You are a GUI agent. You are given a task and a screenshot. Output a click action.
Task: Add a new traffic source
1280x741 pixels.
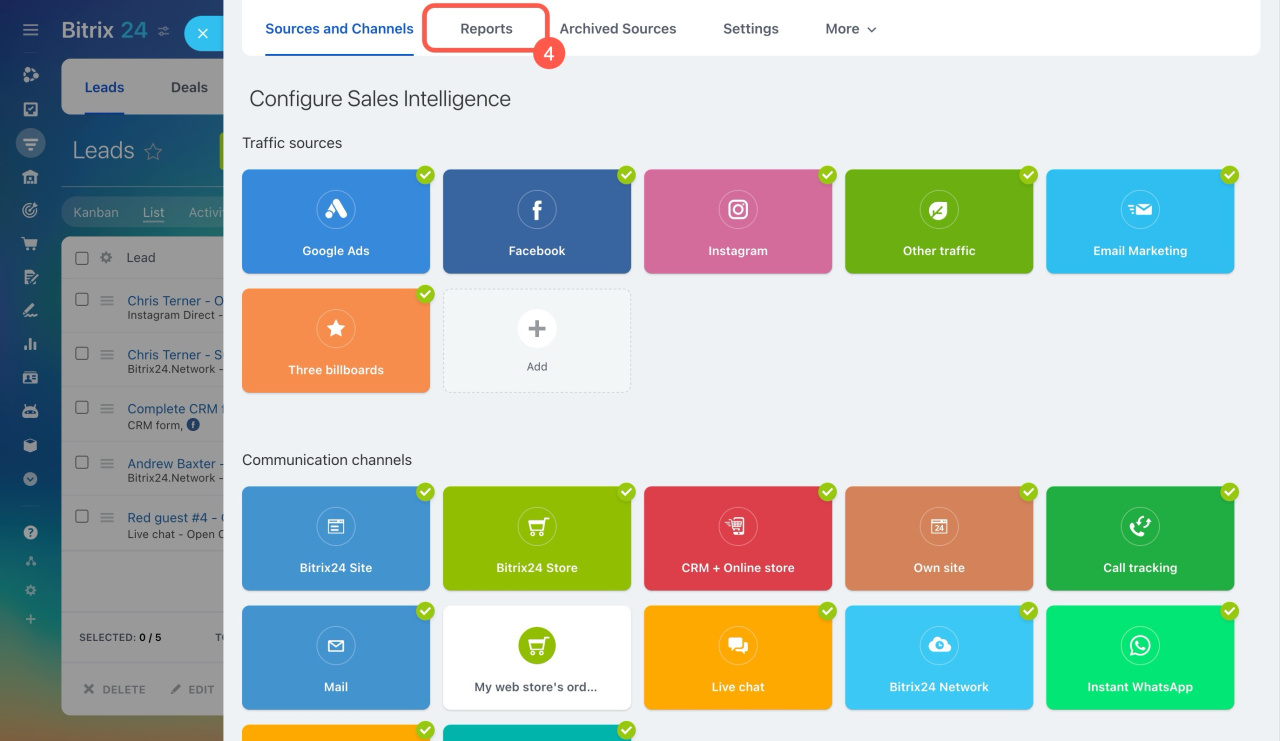pos(537,340)
